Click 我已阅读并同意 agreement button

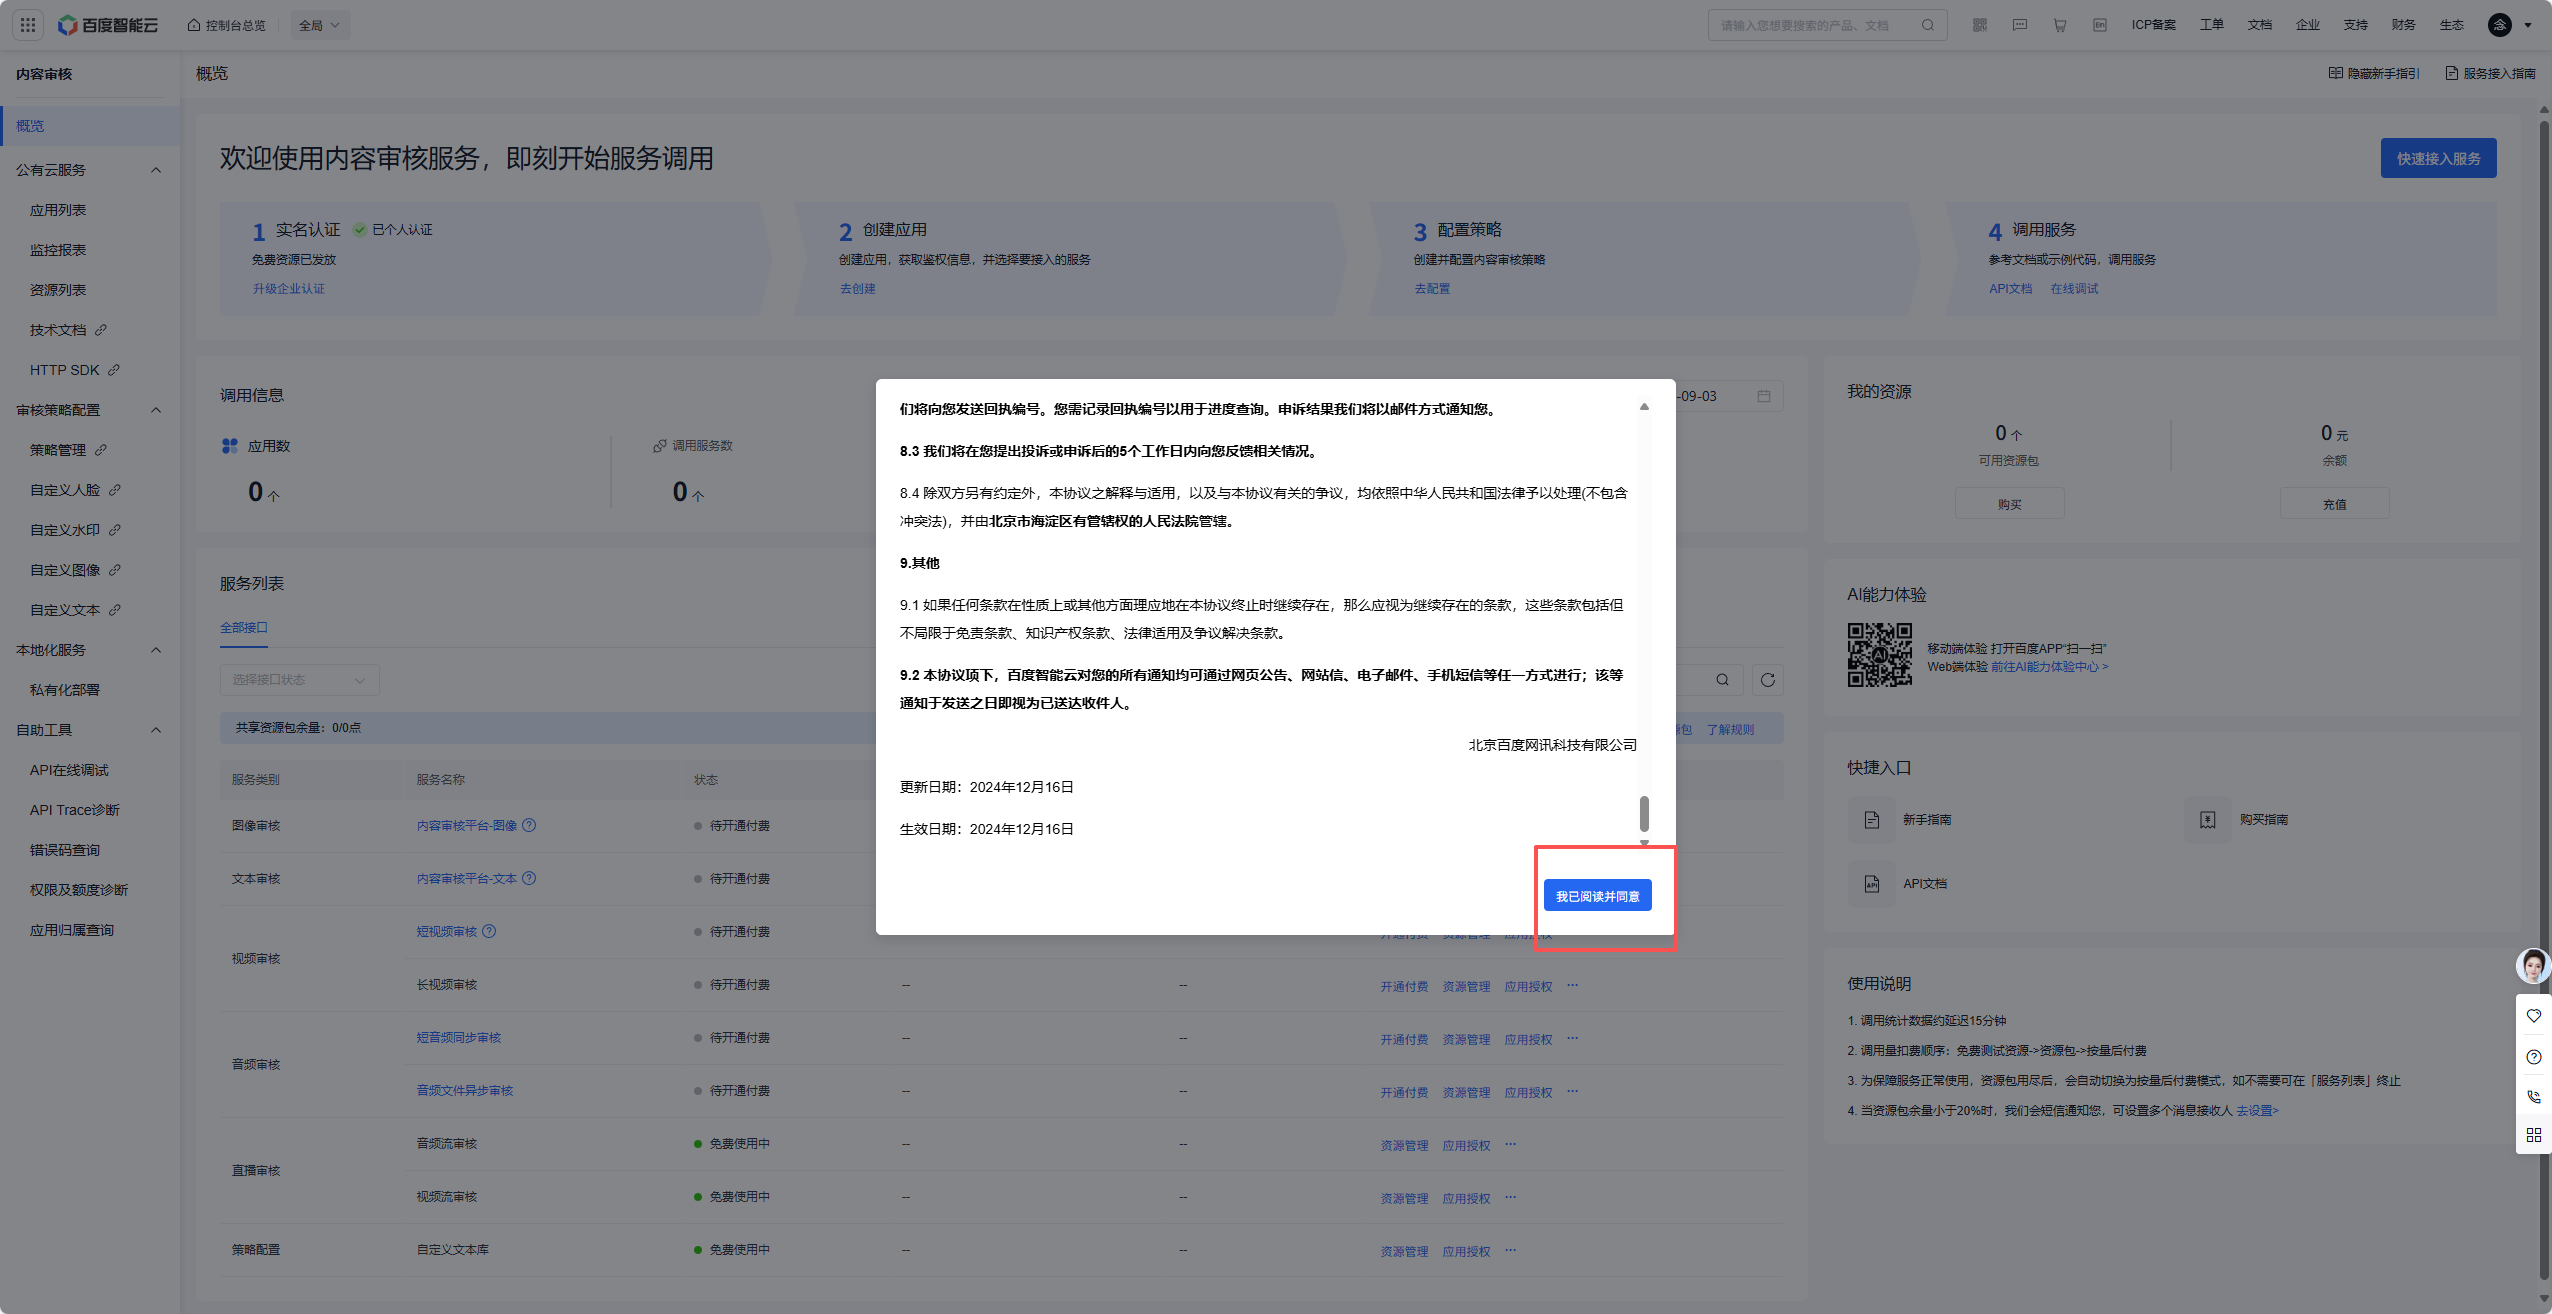(x=1597, y=896)
